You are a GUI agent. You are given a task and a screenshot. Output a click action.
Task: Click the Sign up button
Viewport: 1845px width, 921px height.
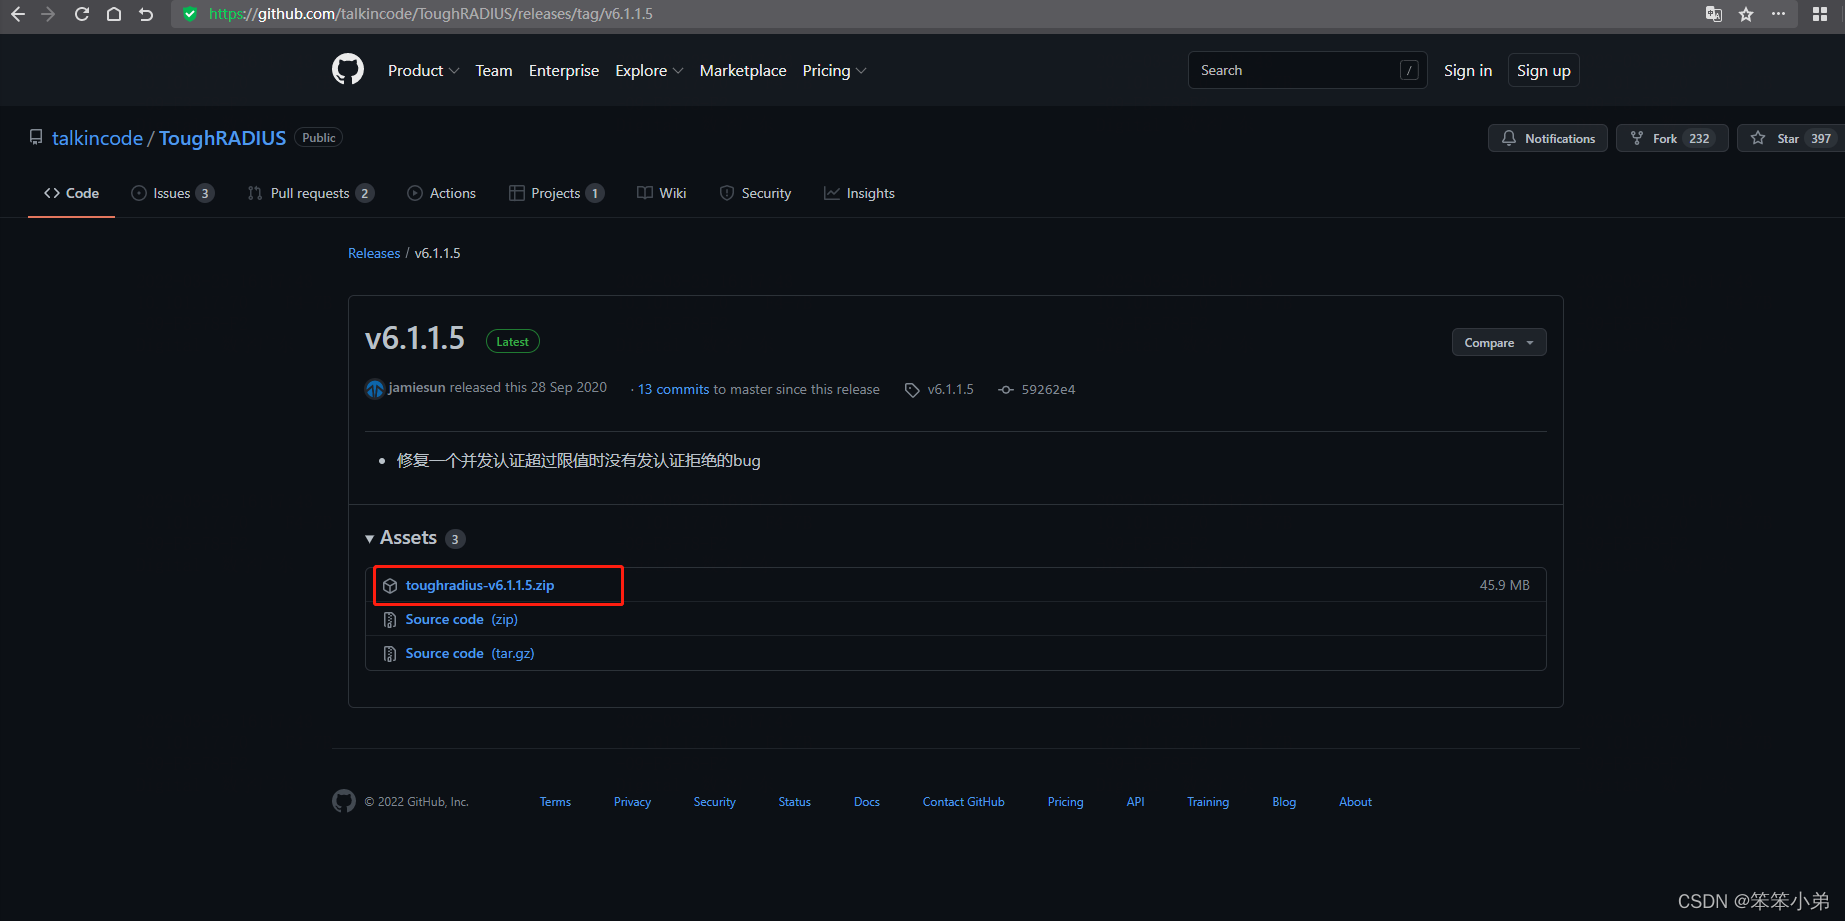tap(1544, 70)
